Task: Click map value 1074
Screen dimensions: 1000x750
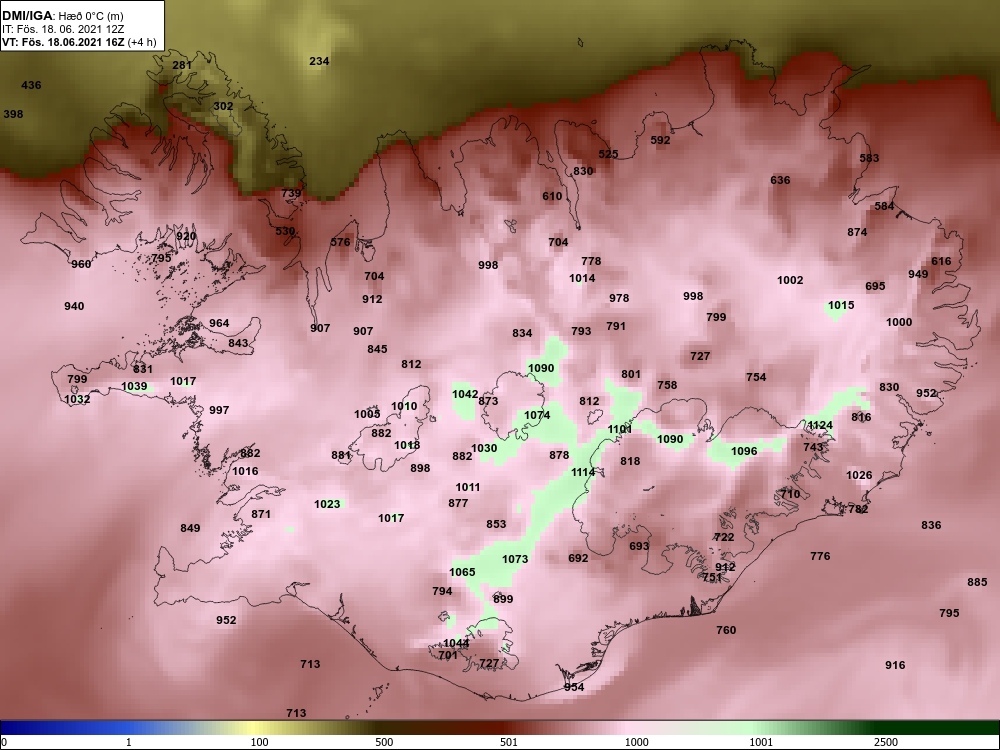Action: (537, 415)
